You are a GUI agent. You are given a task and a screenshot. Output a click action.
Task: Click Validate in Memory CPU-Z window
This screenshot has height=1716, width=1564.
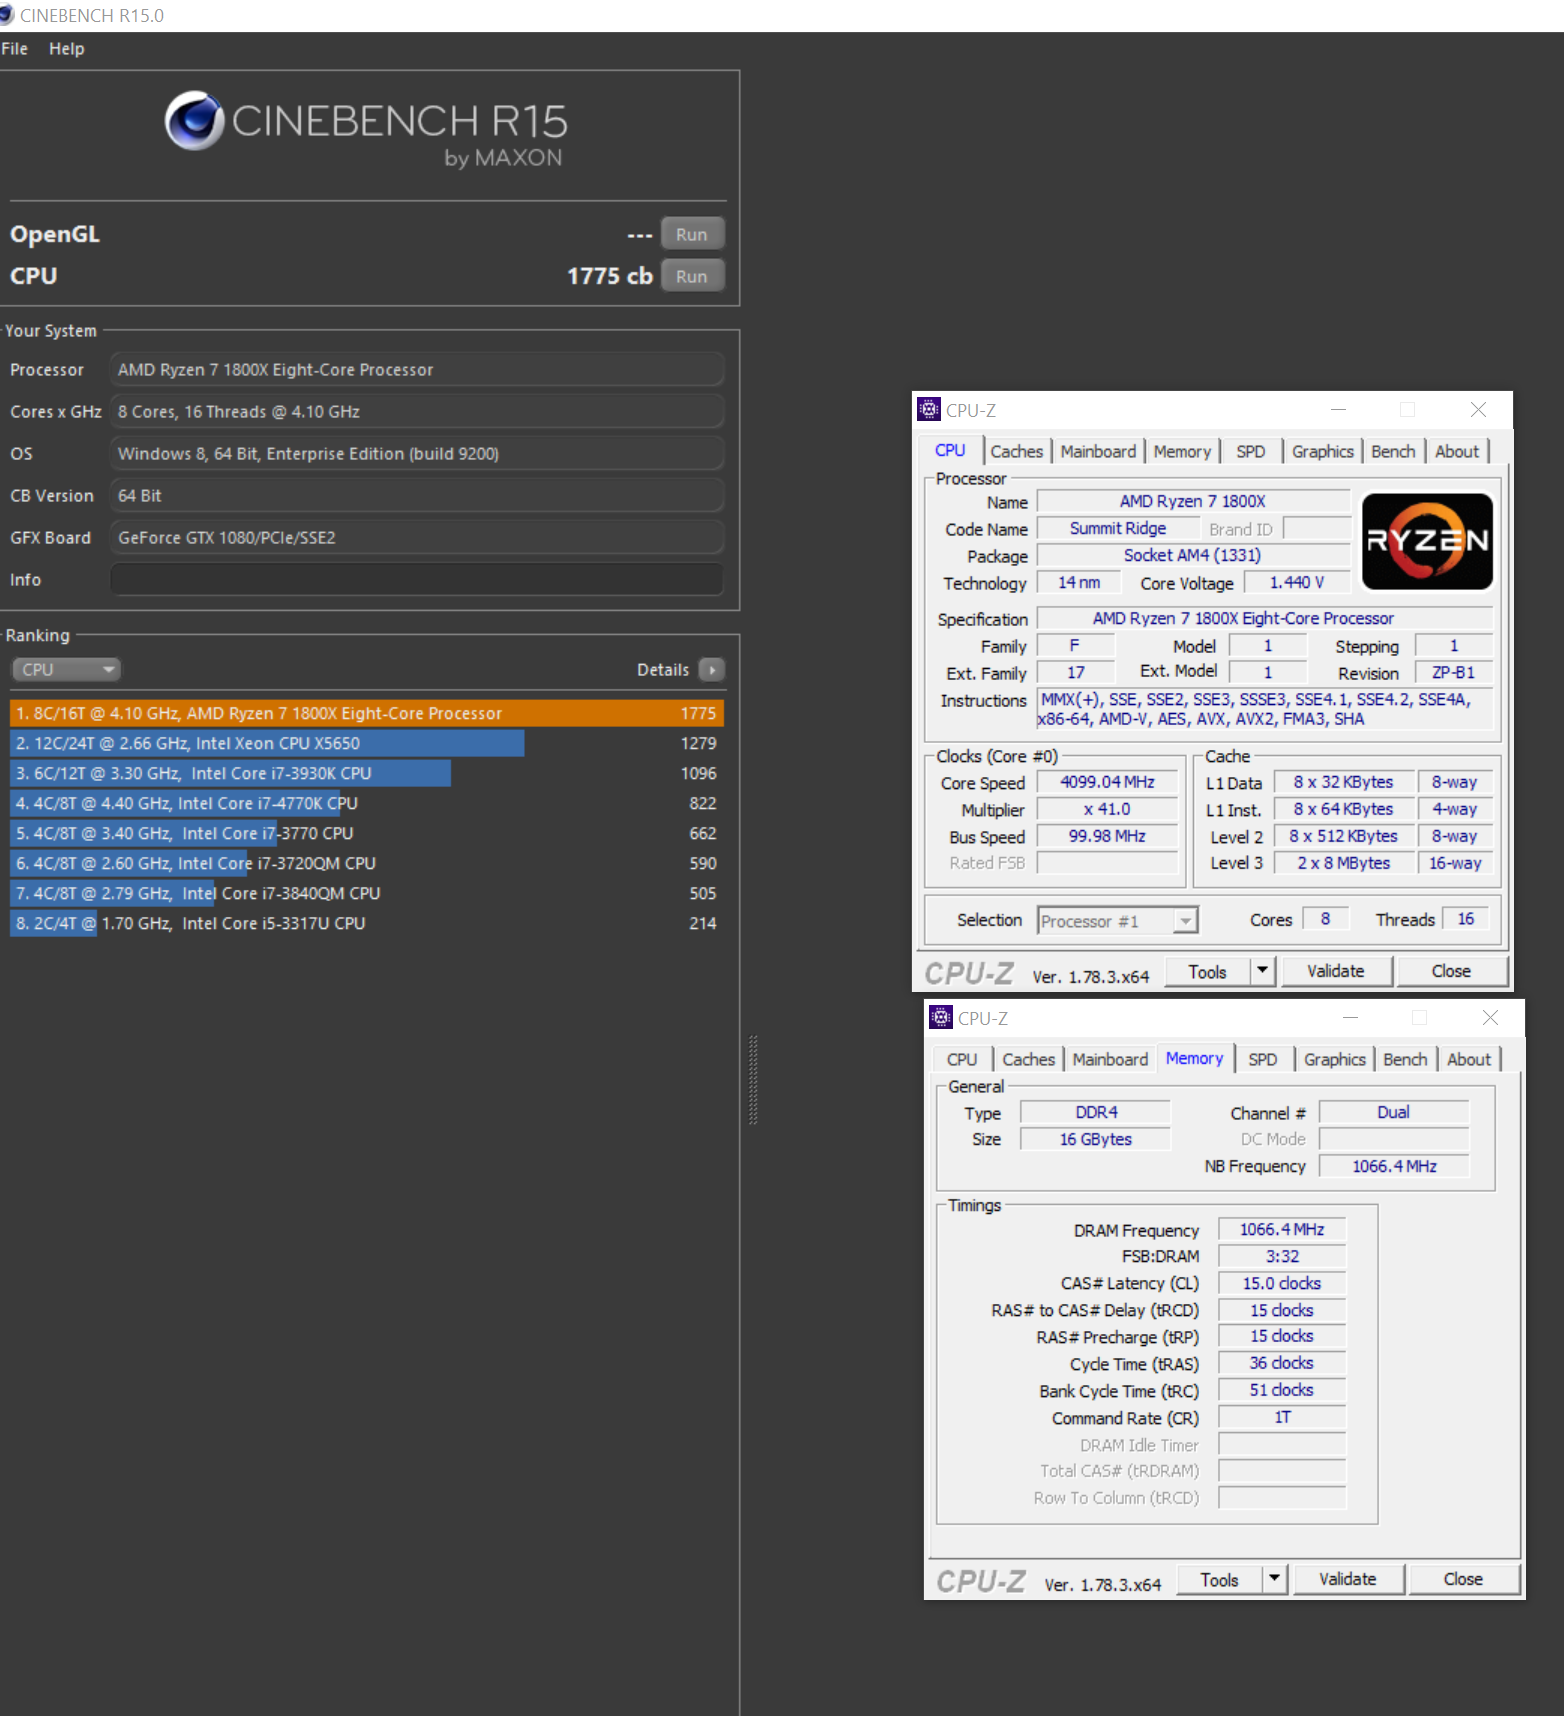pos(1348,1579)
